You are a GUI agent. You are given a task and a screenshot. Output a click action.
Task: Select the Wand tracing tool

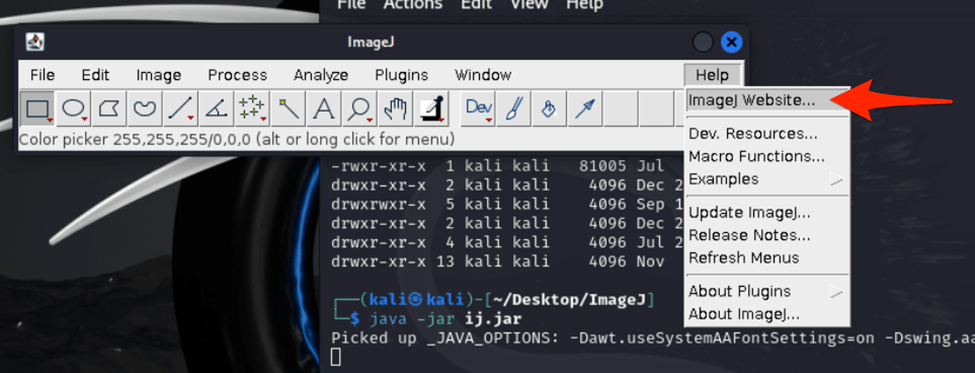pos(287,109)
